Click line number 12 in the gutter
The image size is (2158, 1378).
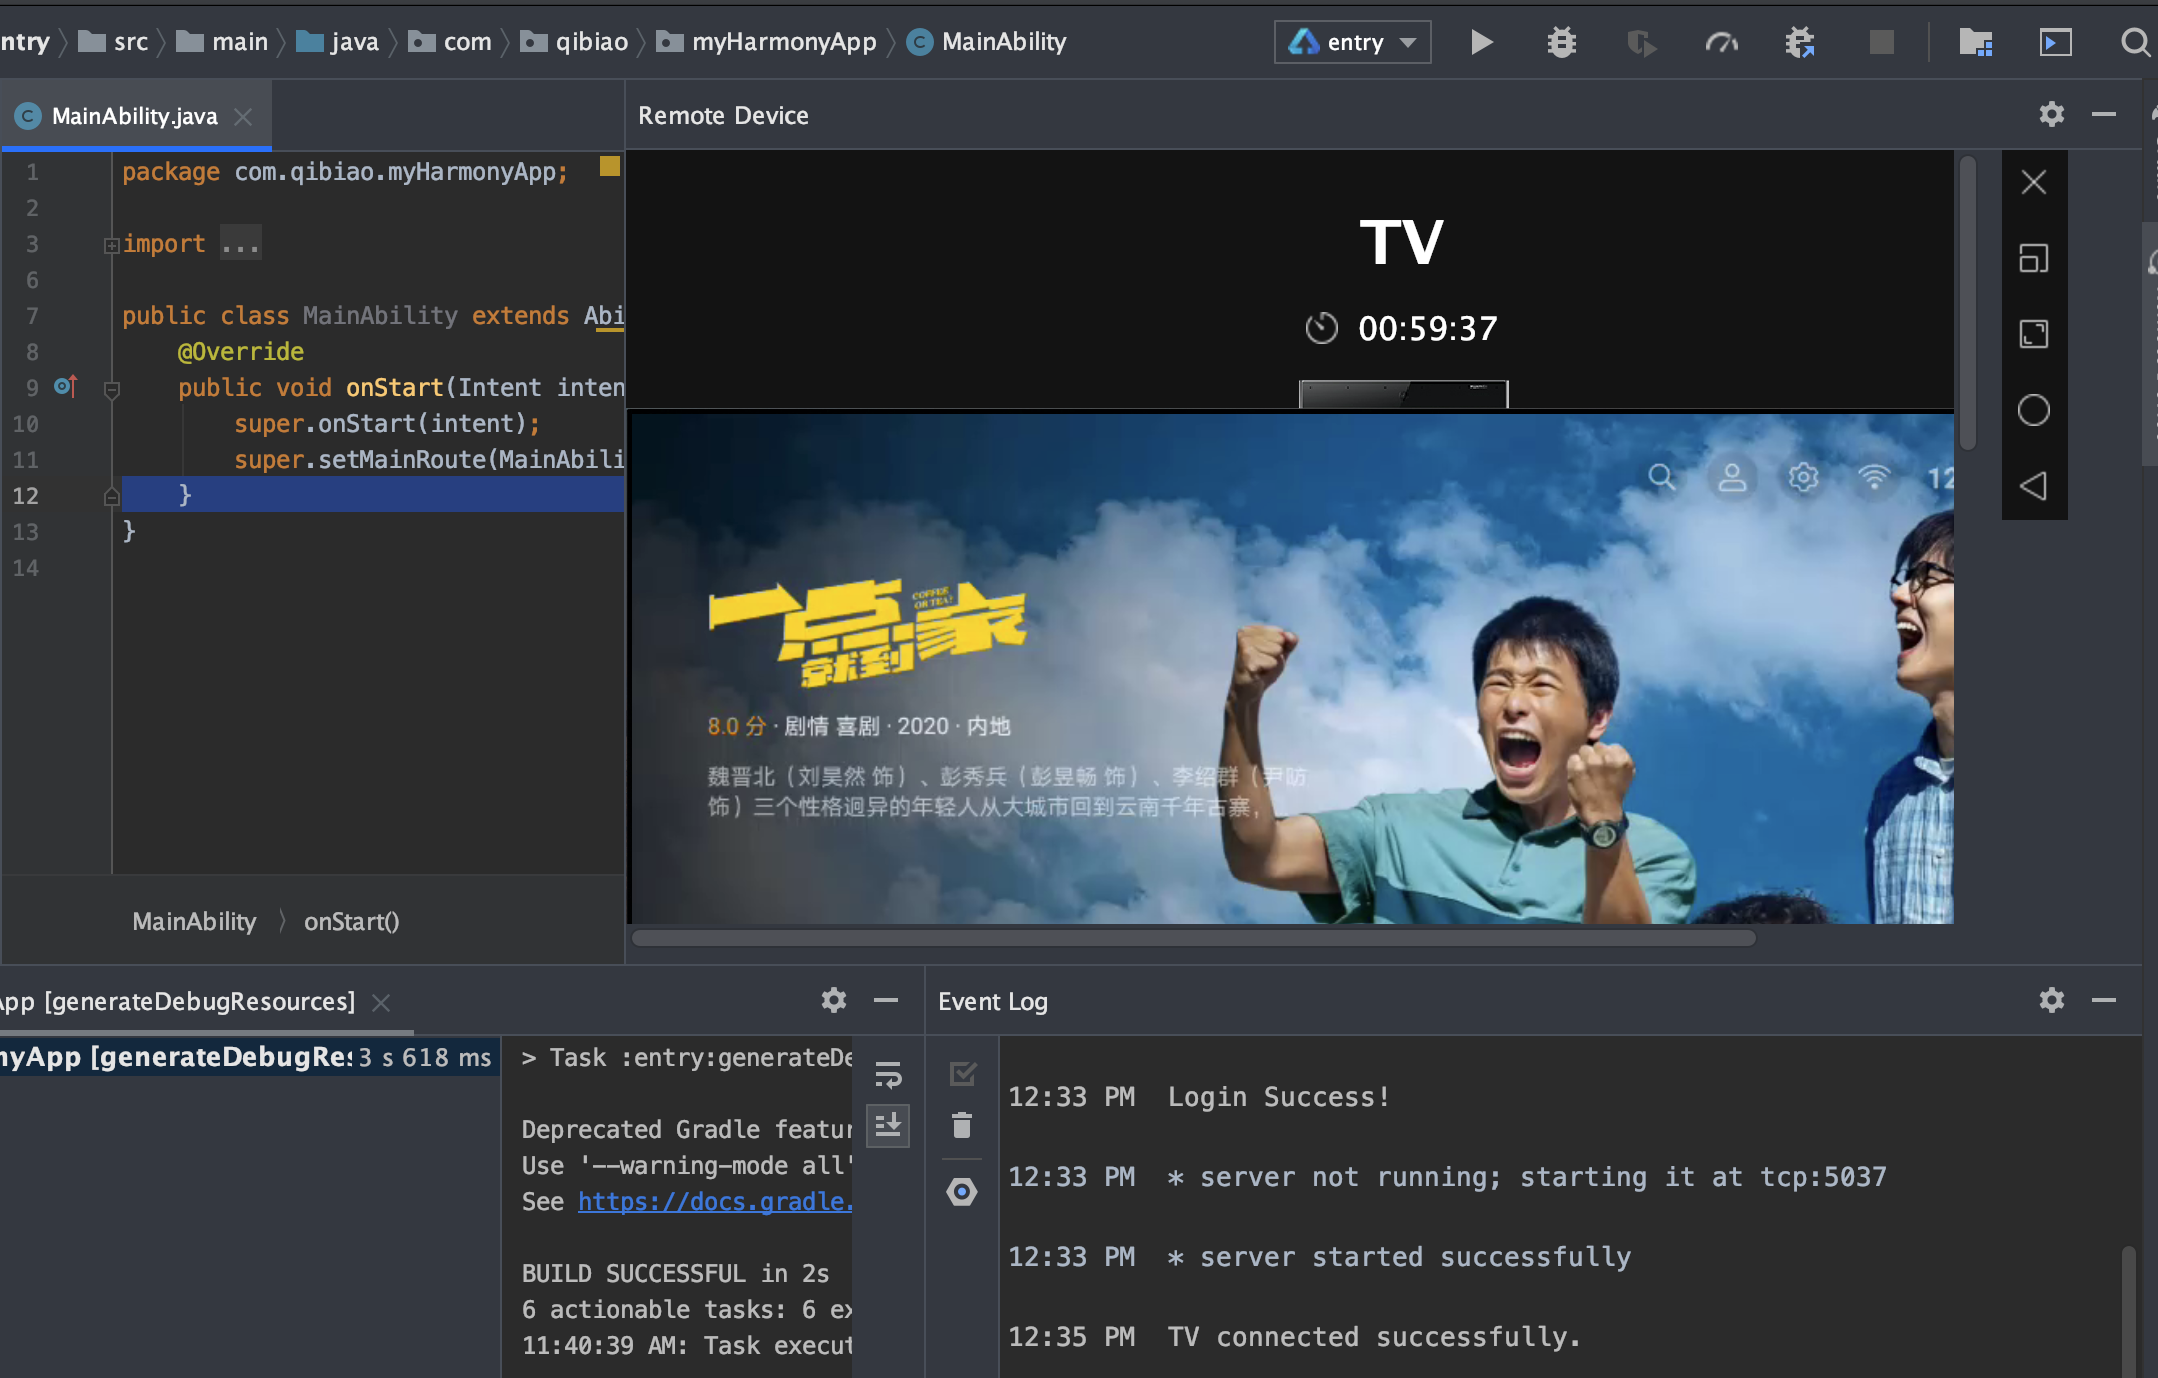(x=25, y=496)
